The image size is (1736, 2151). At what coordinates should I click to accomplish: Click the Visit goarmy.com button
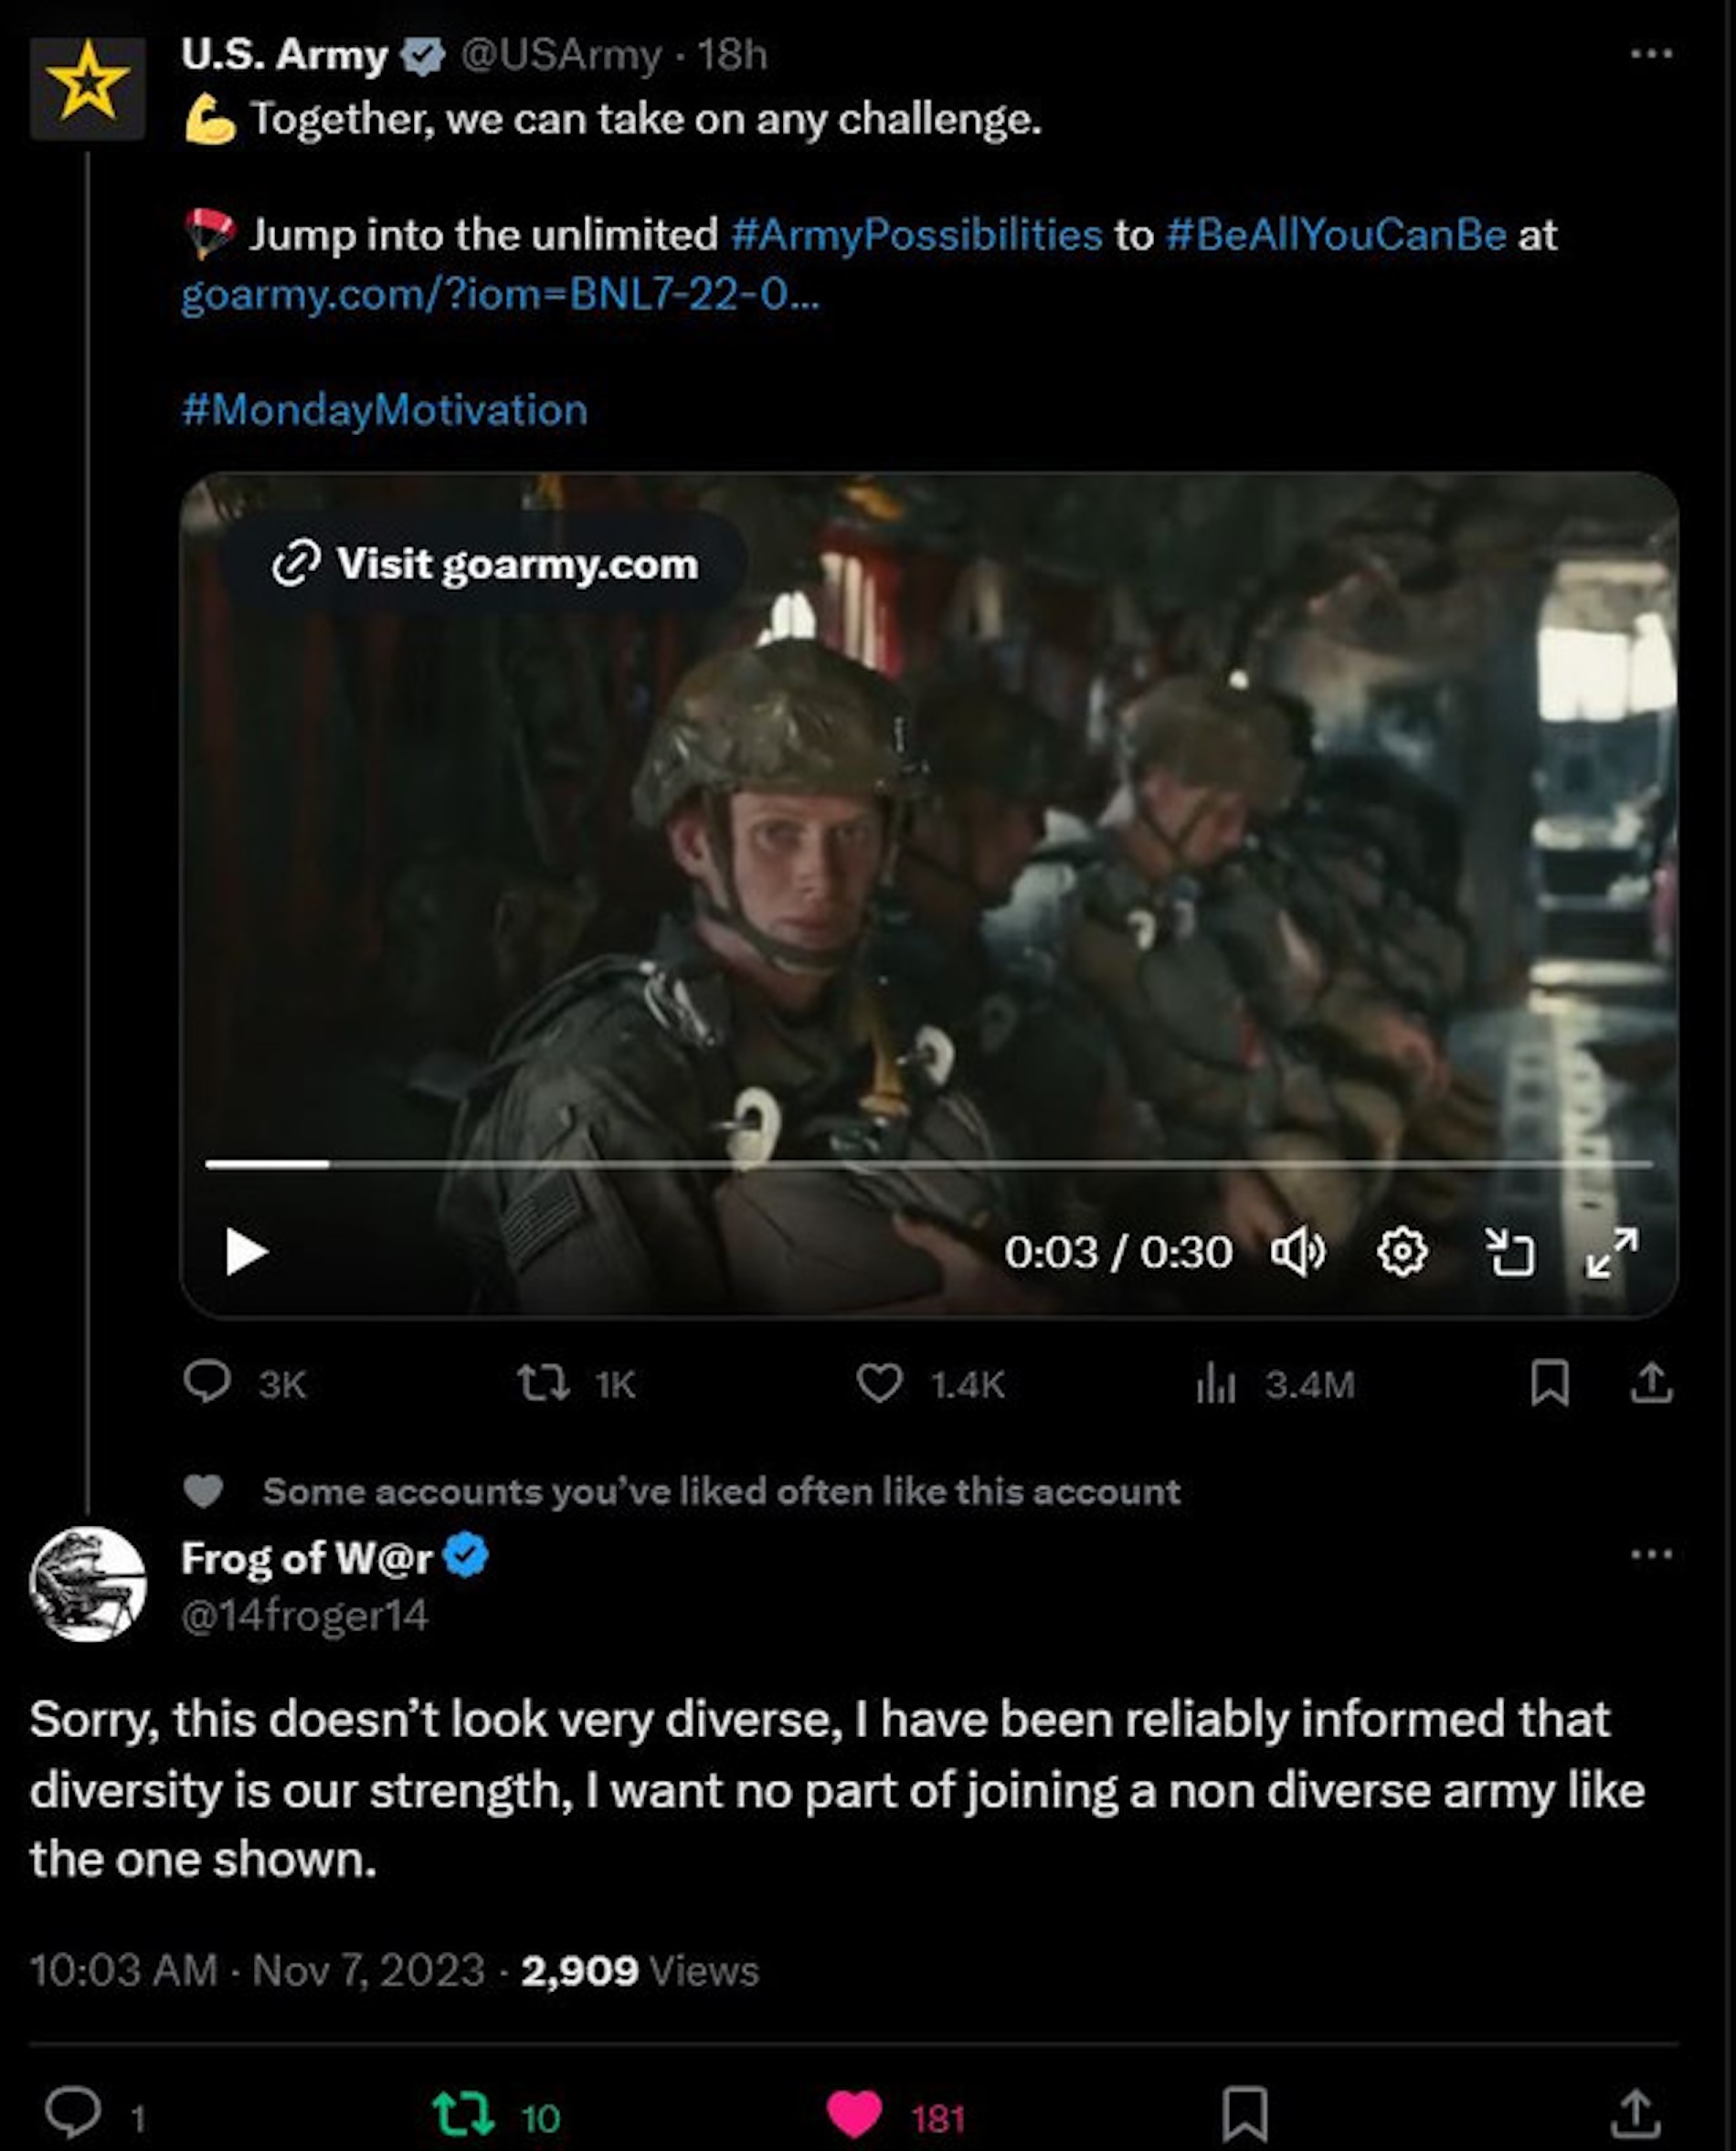[485, 564]
